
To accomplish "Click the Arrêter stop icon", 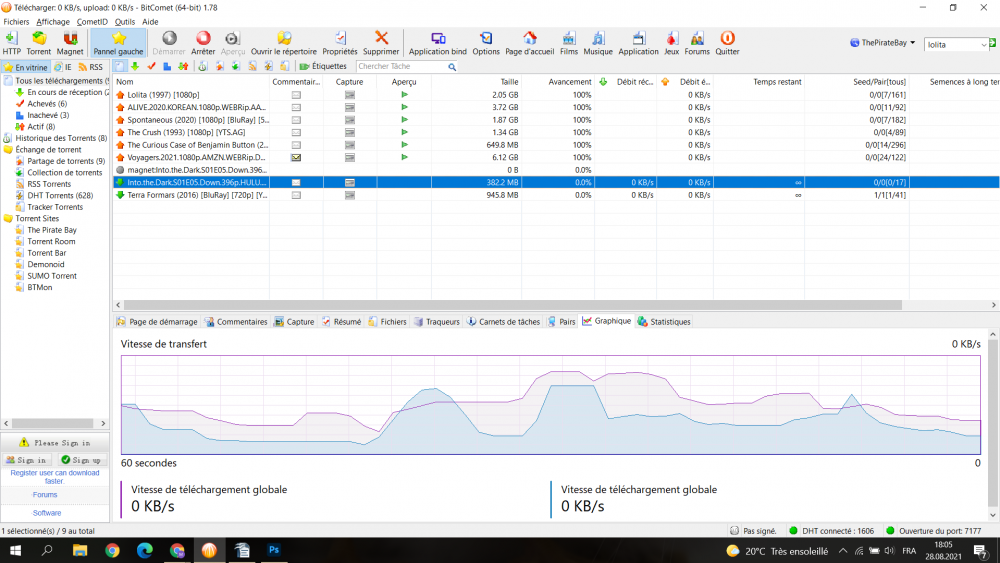I will click(203, 43).
